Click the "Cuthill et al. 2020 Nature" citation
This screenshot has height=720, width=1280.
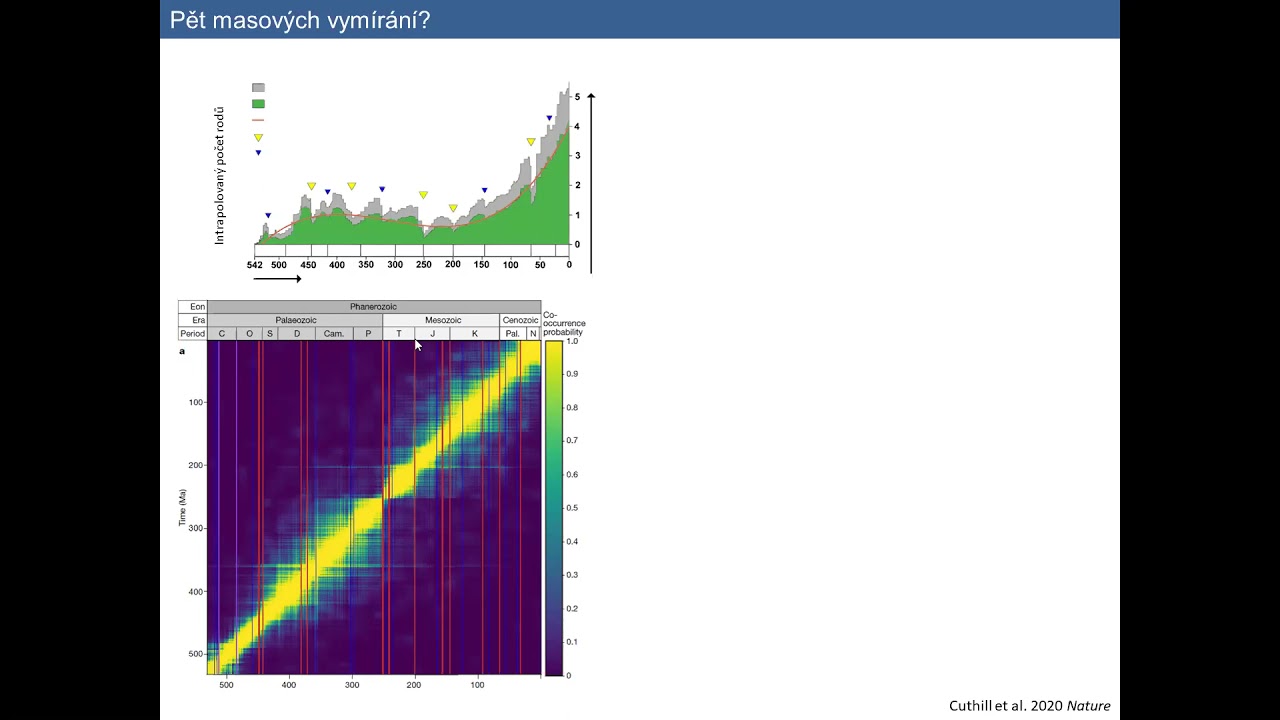click(1030, 706)
